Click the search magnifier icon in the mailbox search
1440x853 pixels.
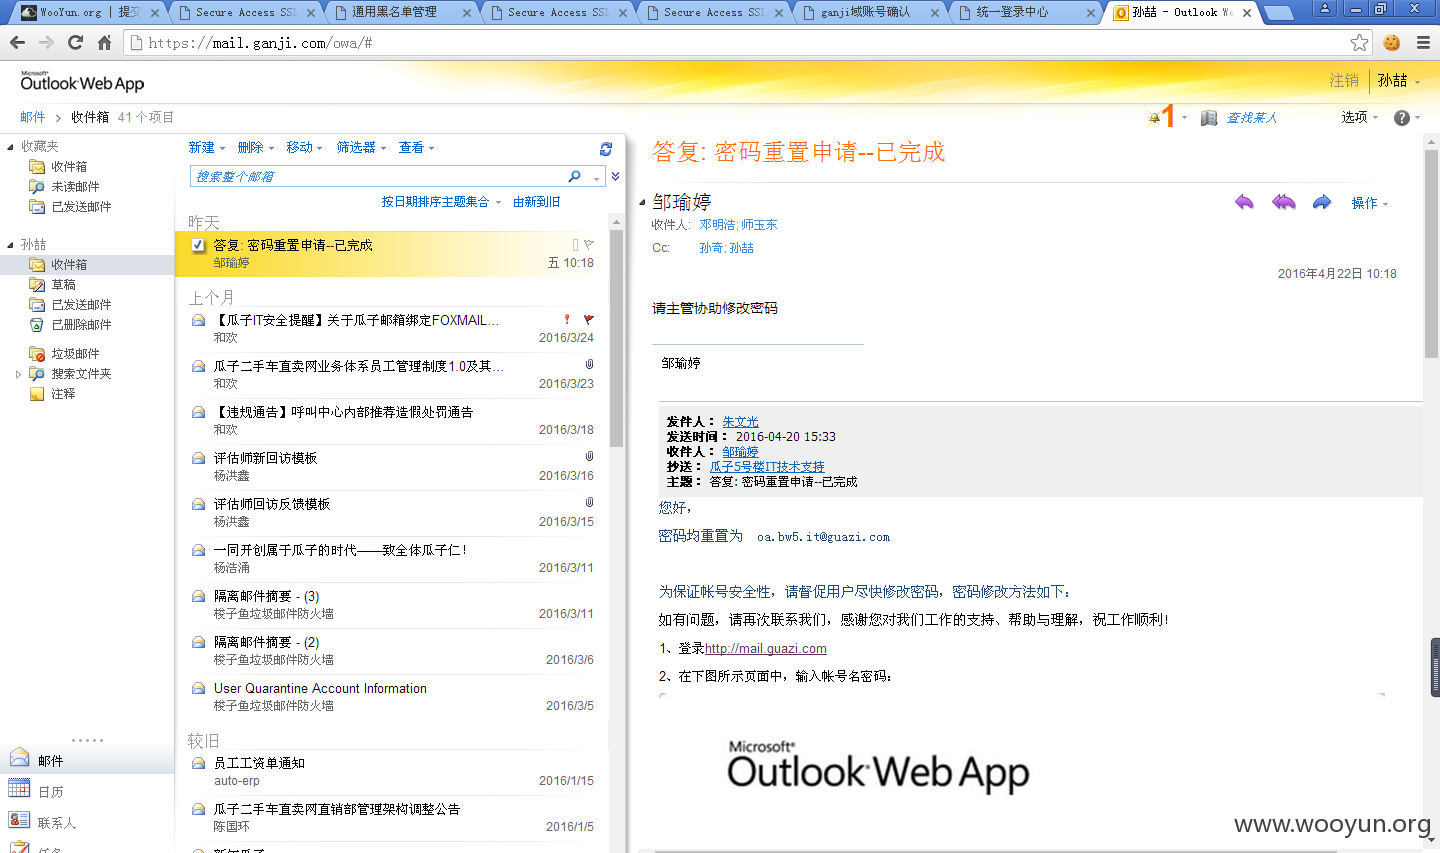tap(574, 176)
